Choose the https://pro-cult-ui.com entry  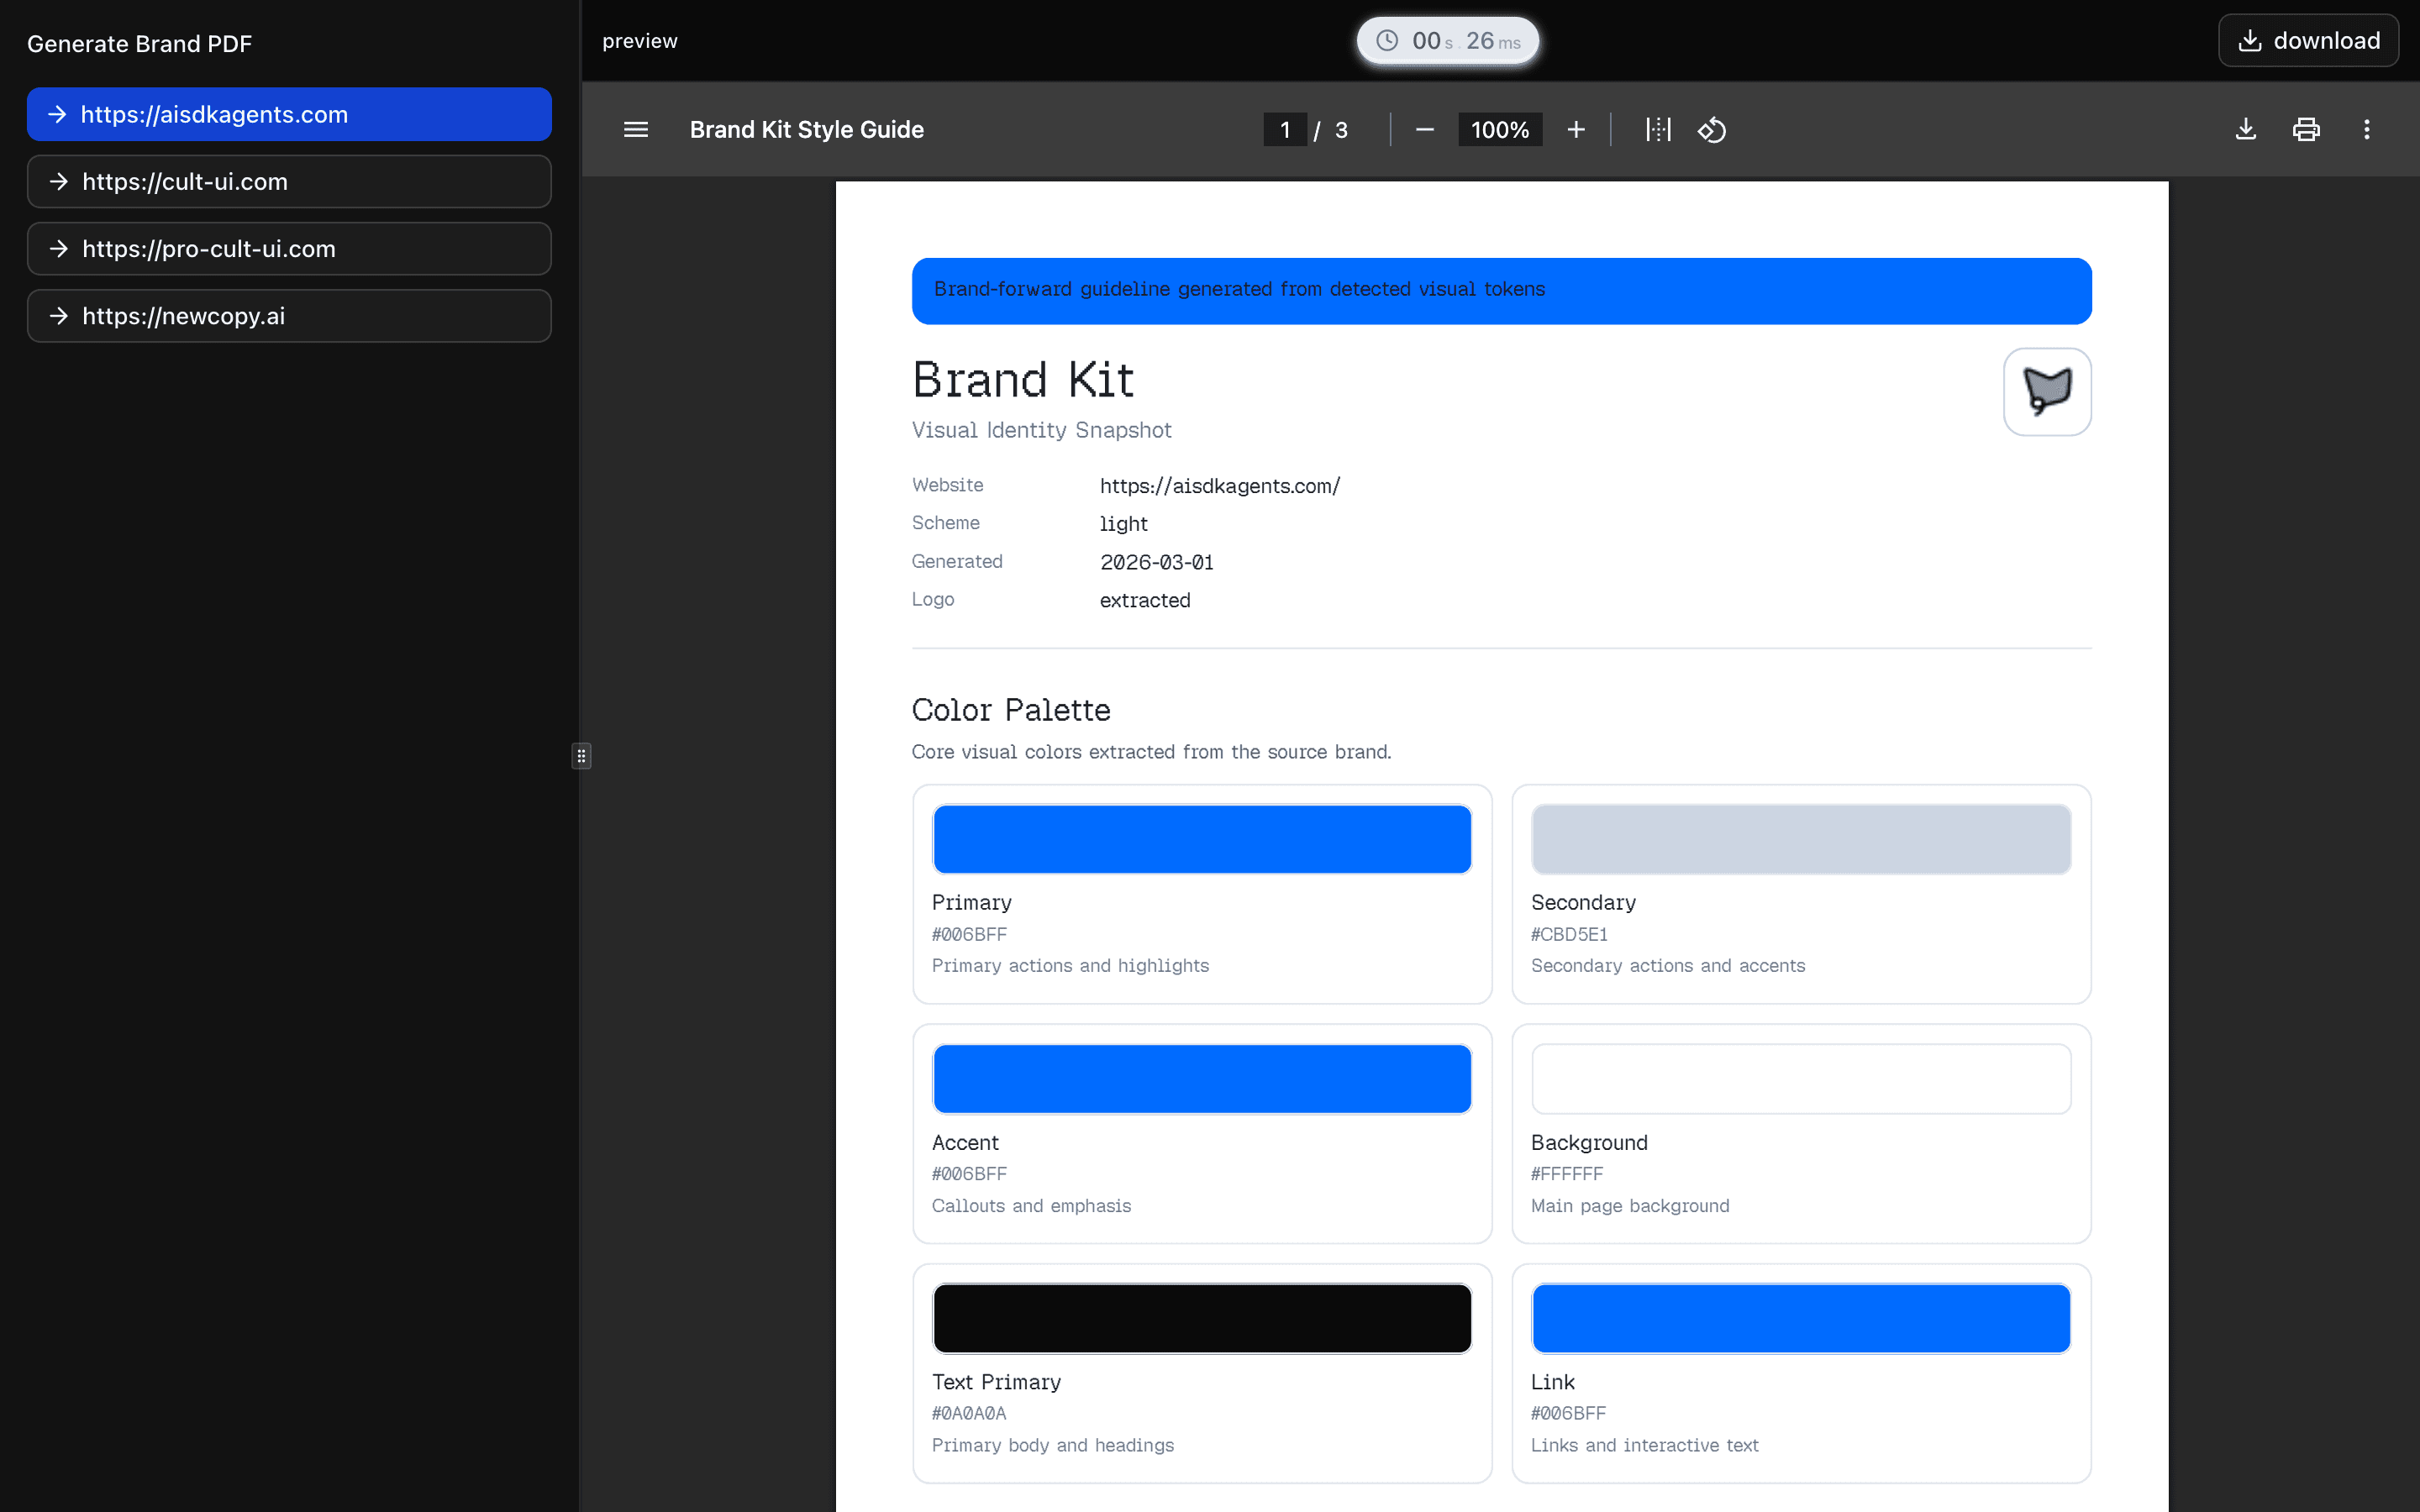pos(289,249)
